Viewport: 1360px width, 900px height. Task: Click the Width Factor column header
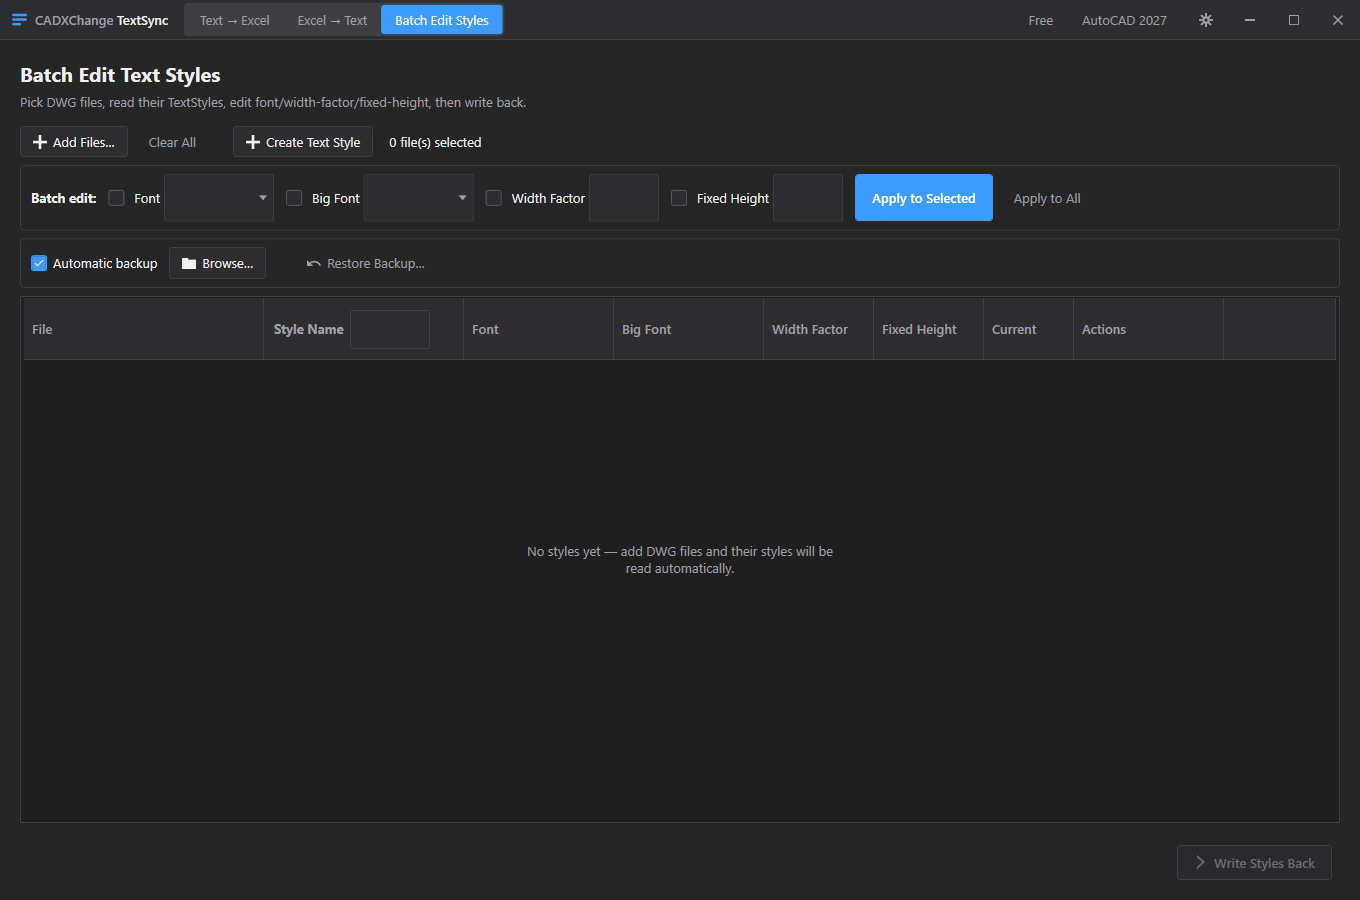coord(818,329)
